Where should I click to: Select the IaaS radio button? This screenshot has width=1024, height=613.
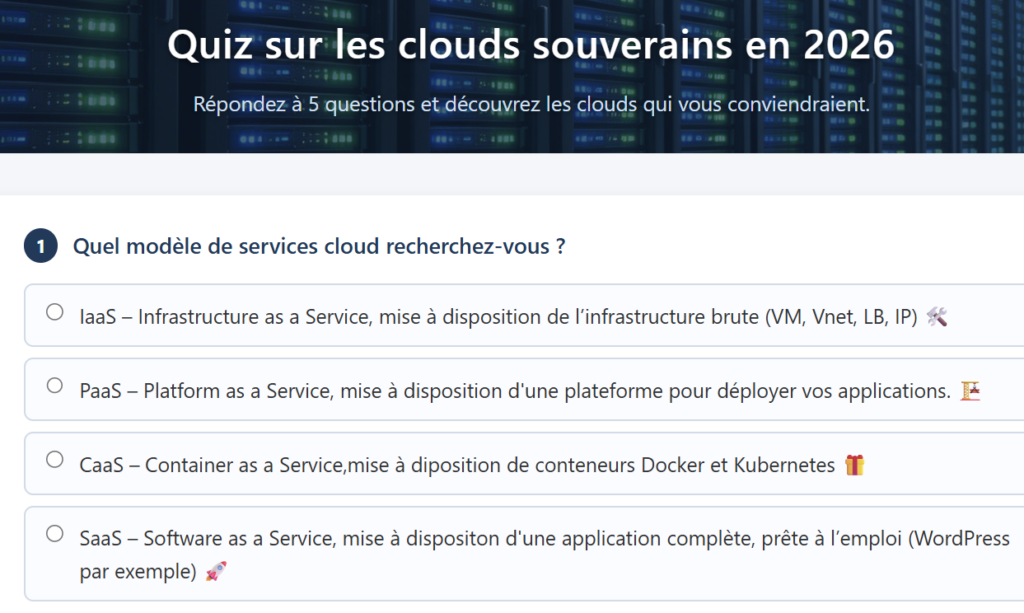(55, 312)
